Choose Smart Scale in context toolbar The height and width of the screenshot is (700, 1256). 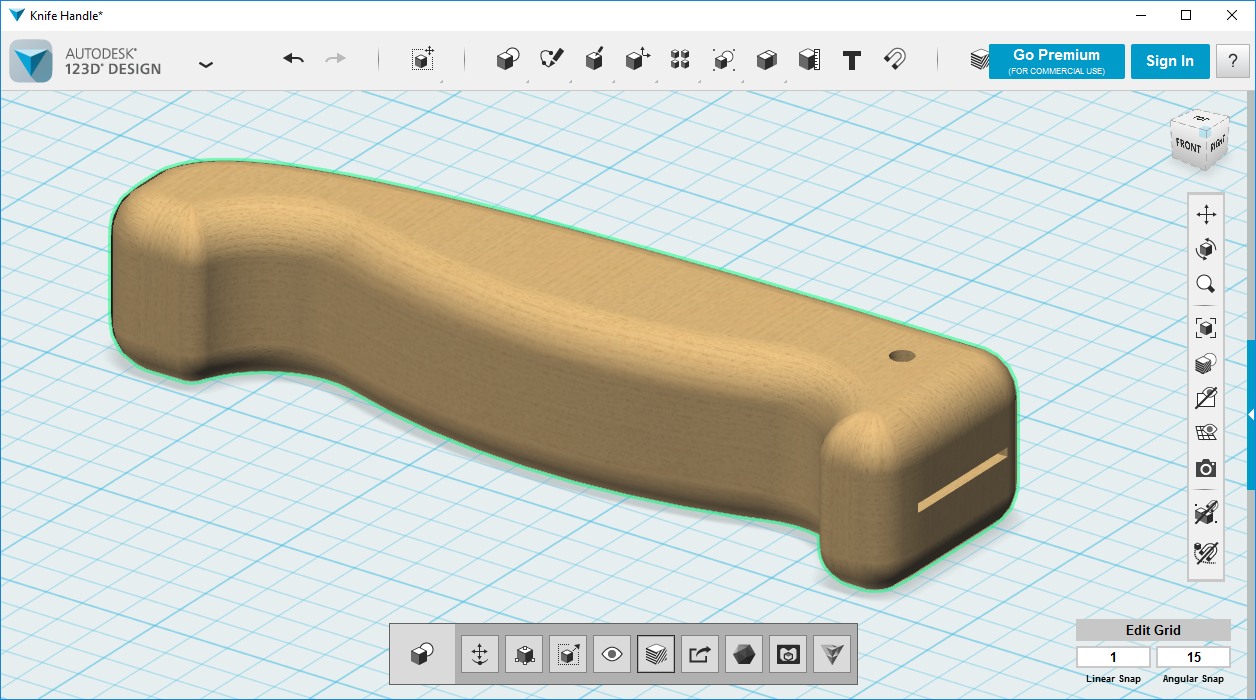[x=567, y=655]
